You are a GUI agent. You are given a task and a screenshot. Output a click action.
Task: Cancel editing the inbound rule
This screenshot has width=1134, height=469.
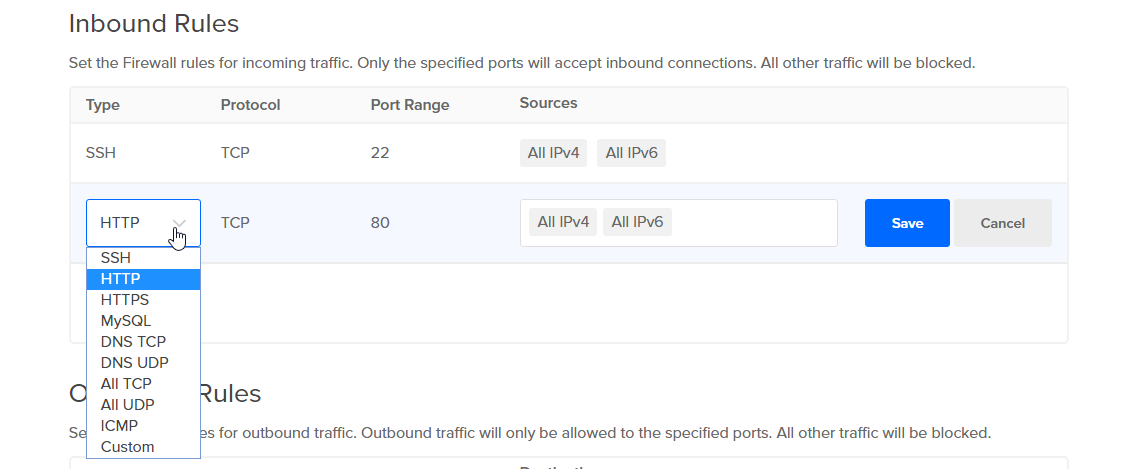(x=1002, y=223)
